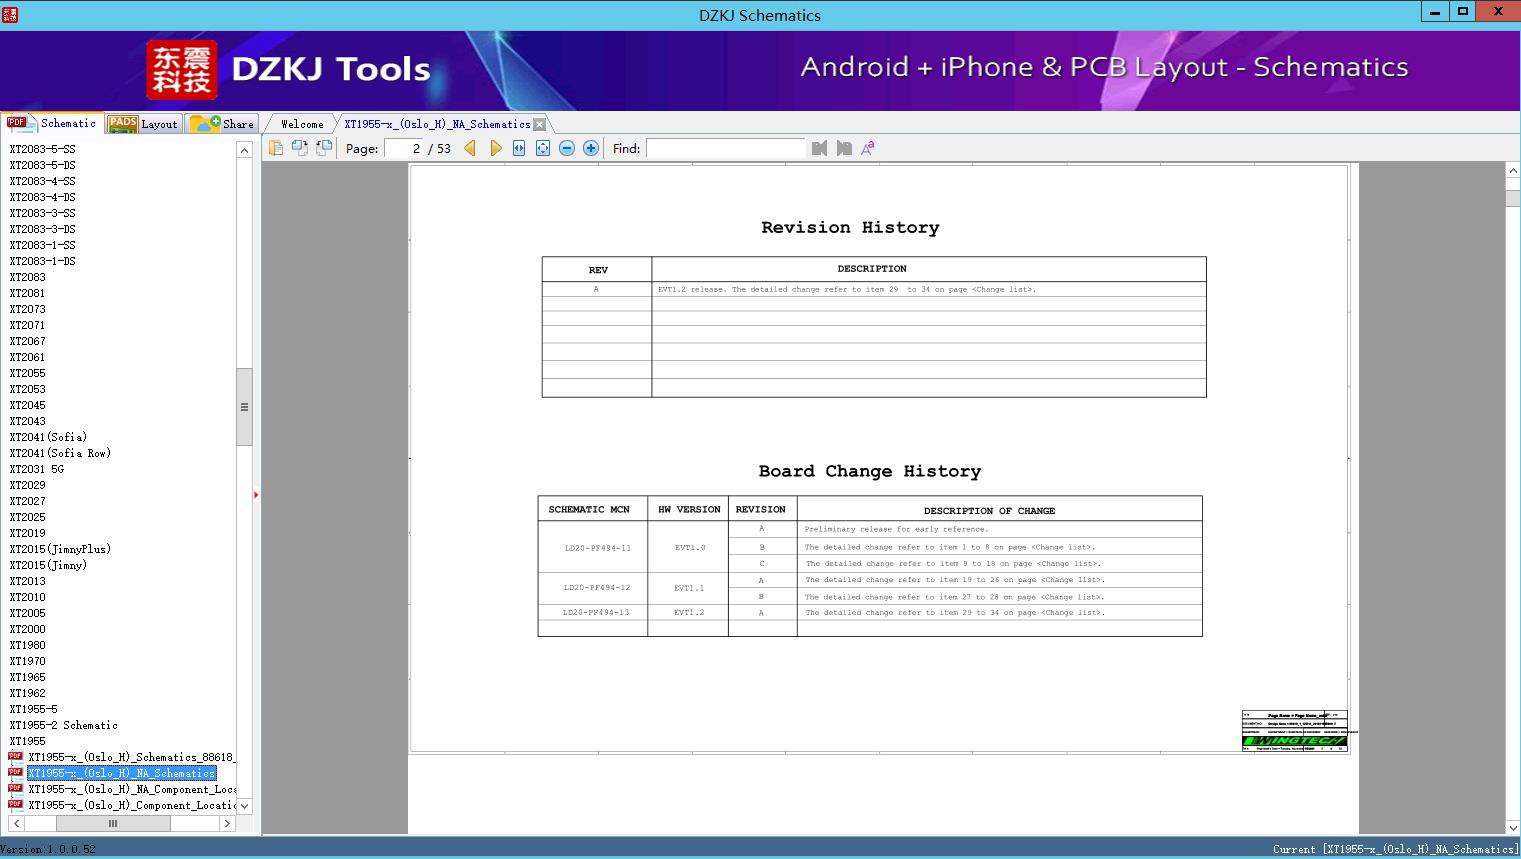This screenshot has width=1521, height=859.
Task: Zoom in with the plus icon
Action: click(591, 148)
